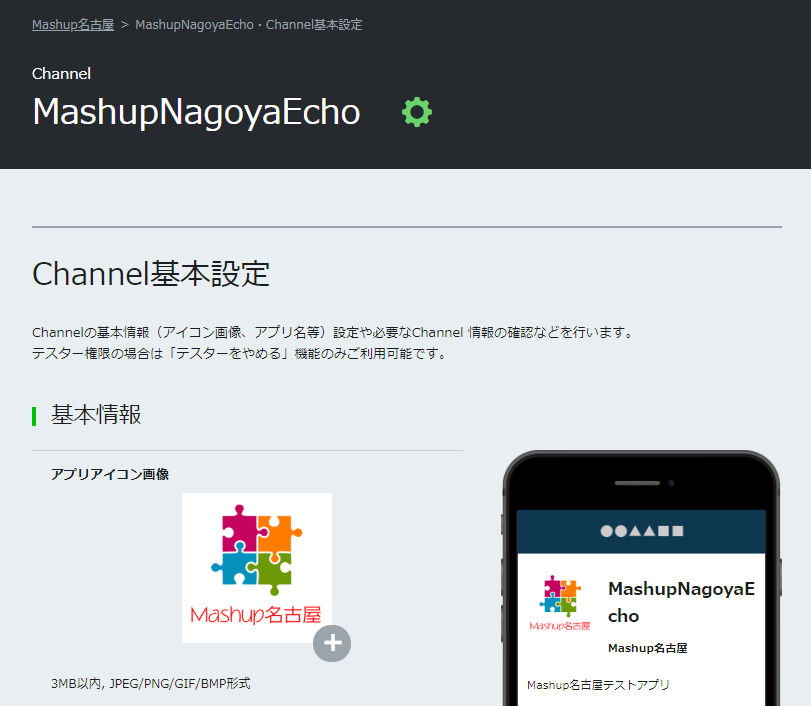Click the plus icon to upload app image
811x706 pixels.
click(x=332, y=643)
